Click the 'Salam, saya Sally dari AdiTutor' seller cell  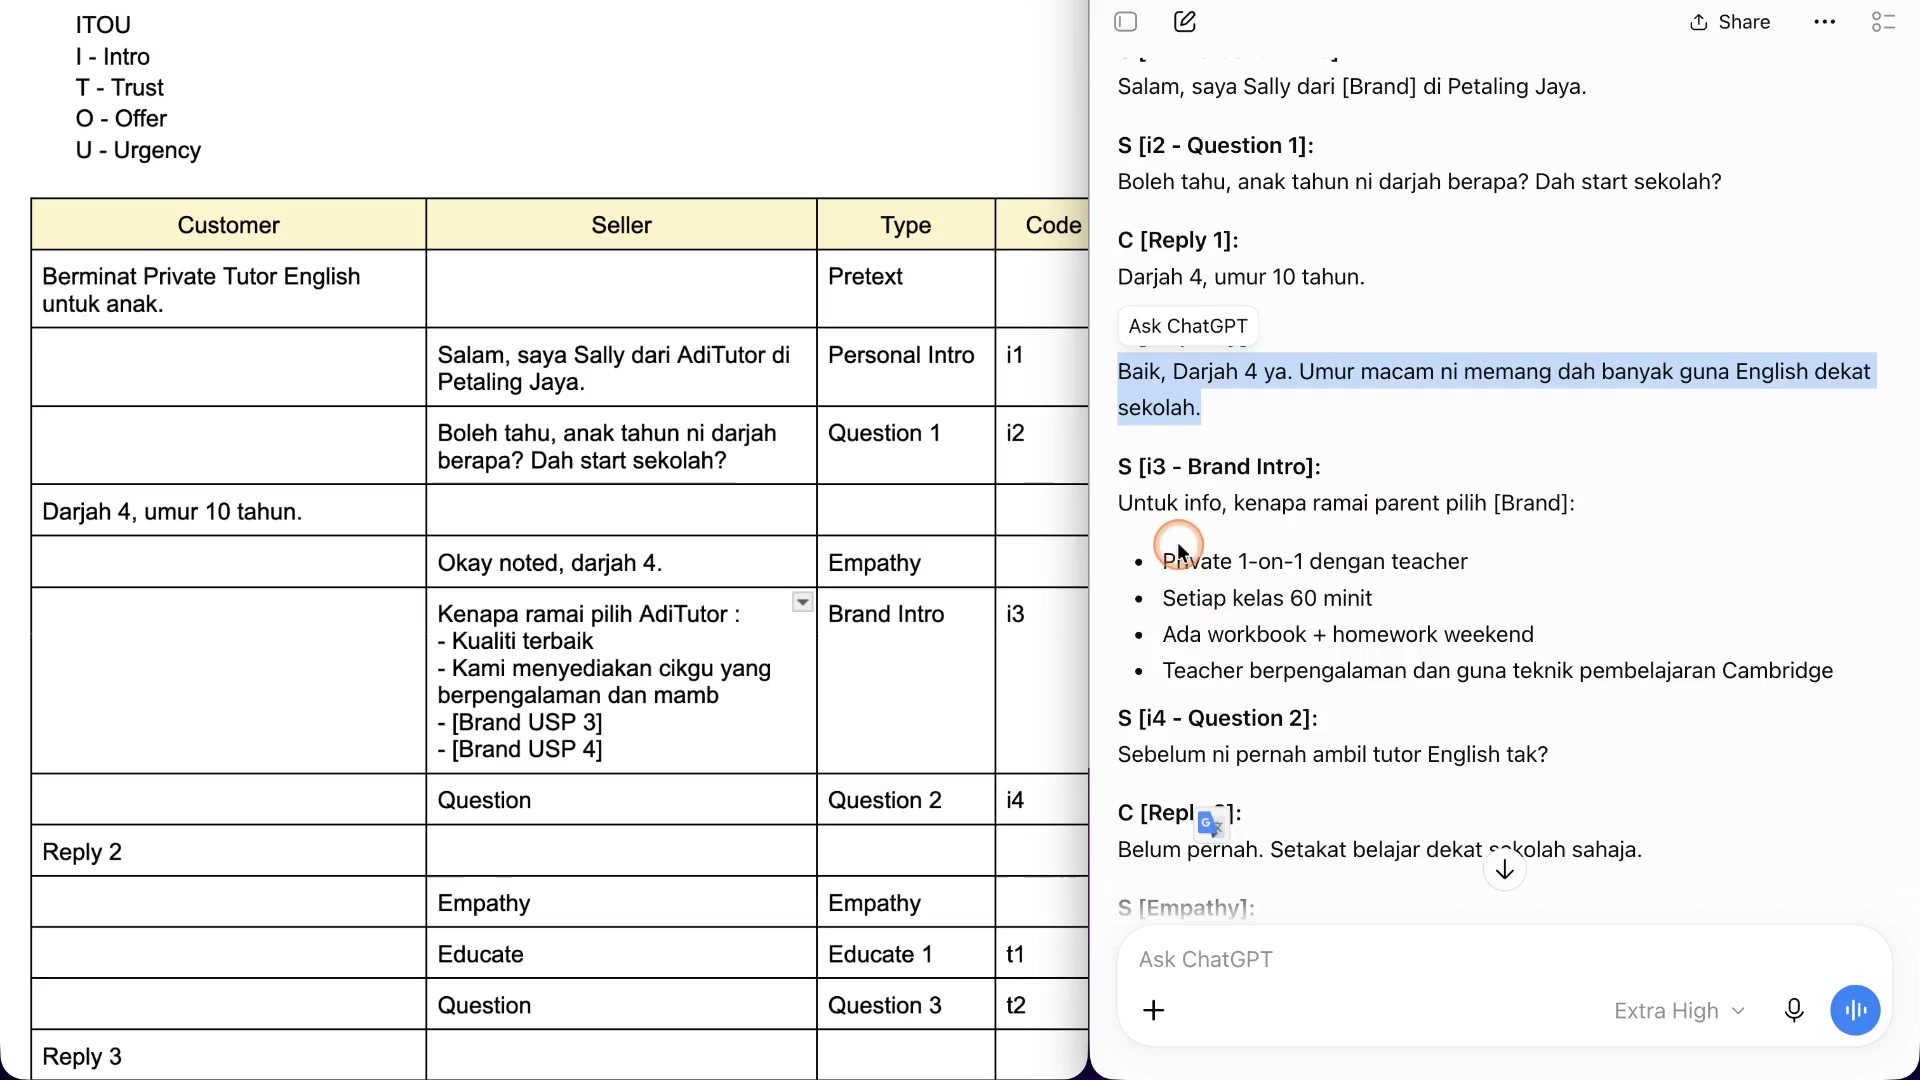point(621,367)
